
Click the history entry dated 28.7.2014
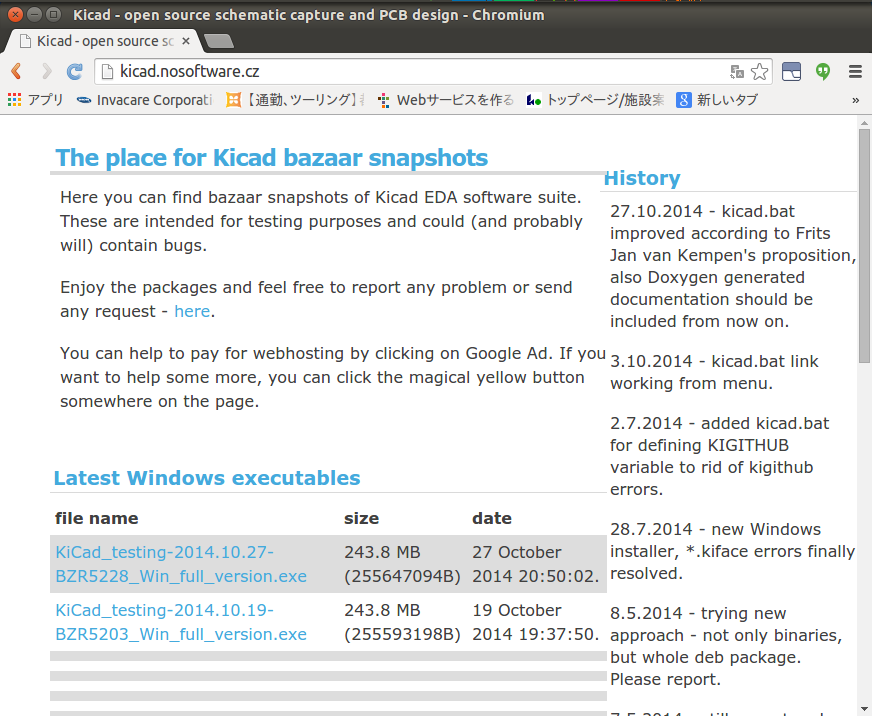732,551
